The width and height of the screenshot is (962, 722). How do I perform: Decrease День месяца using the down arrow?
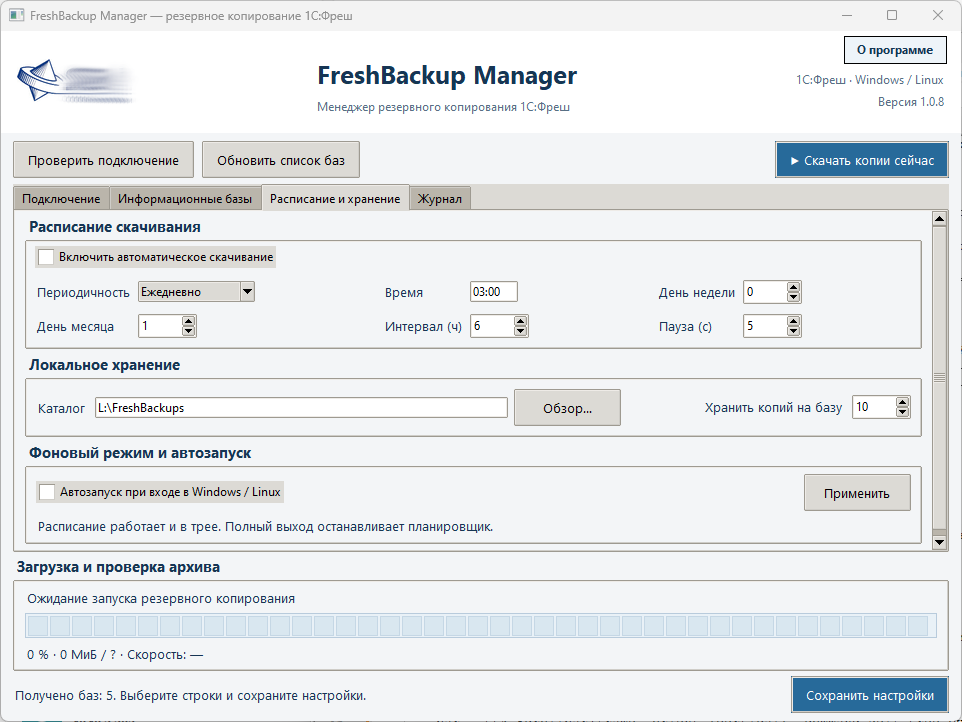(x=188, y=331)
